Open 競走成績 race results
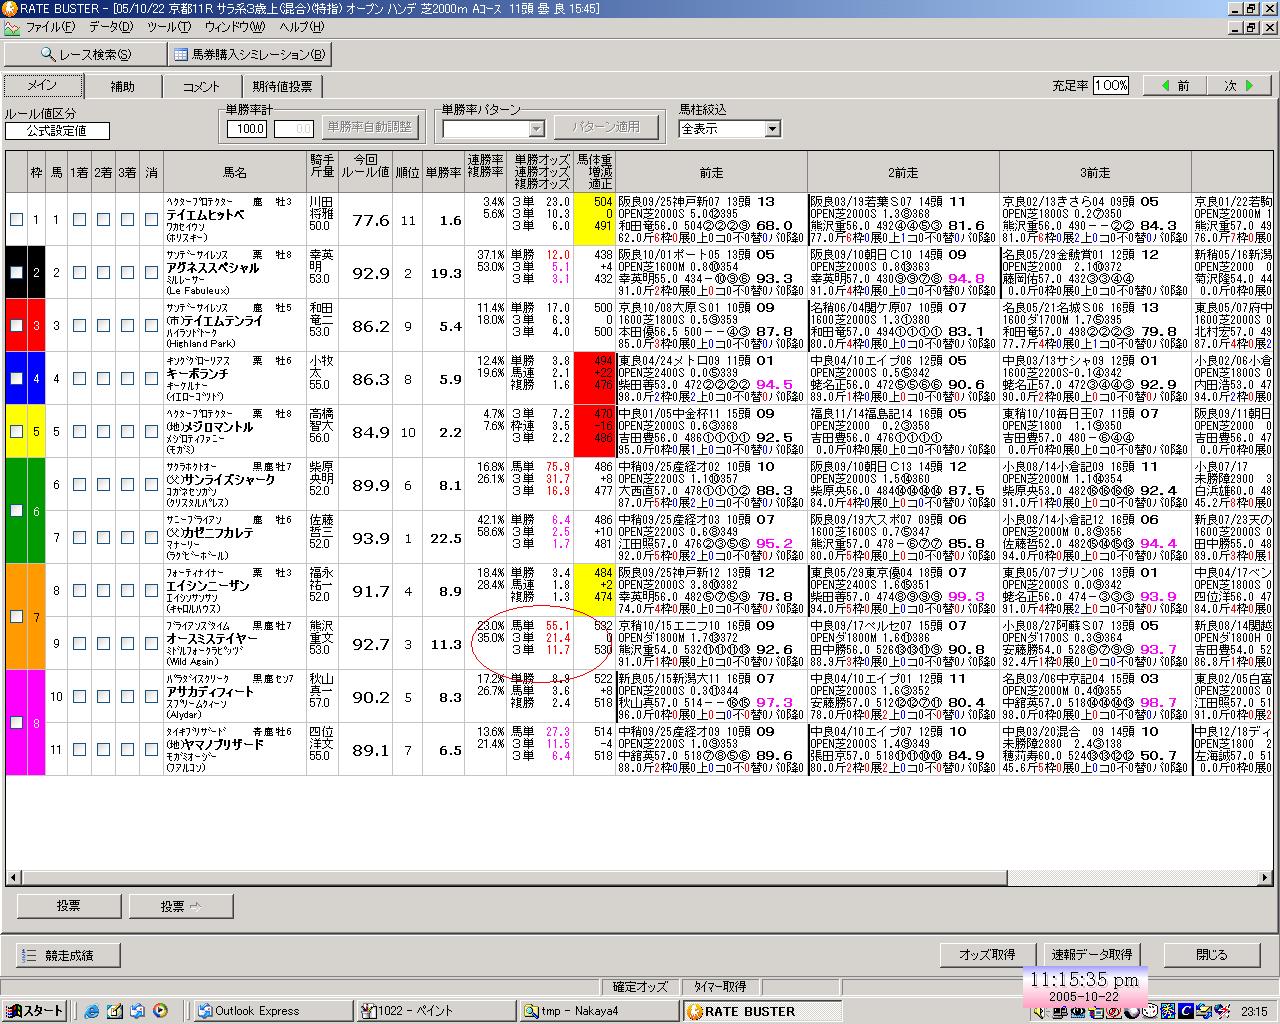Image resolution: width=1280 pixels, height=1024 pixels. [x=68, y=955]
